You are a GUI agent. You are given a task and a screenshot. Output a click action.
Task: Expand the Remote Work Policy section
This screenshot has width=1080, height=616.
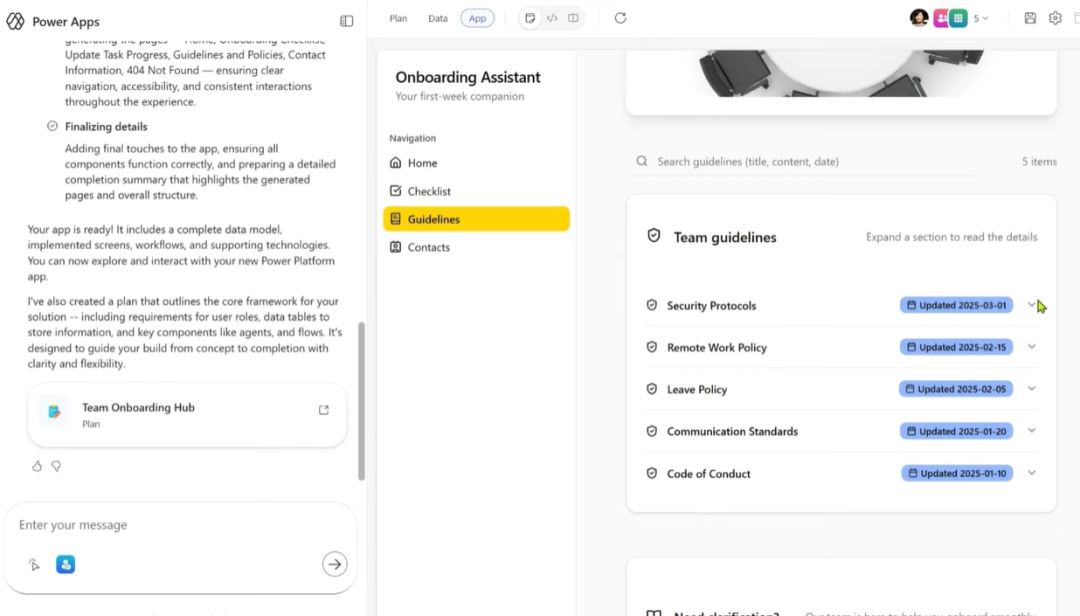(x=1032, y=347)
